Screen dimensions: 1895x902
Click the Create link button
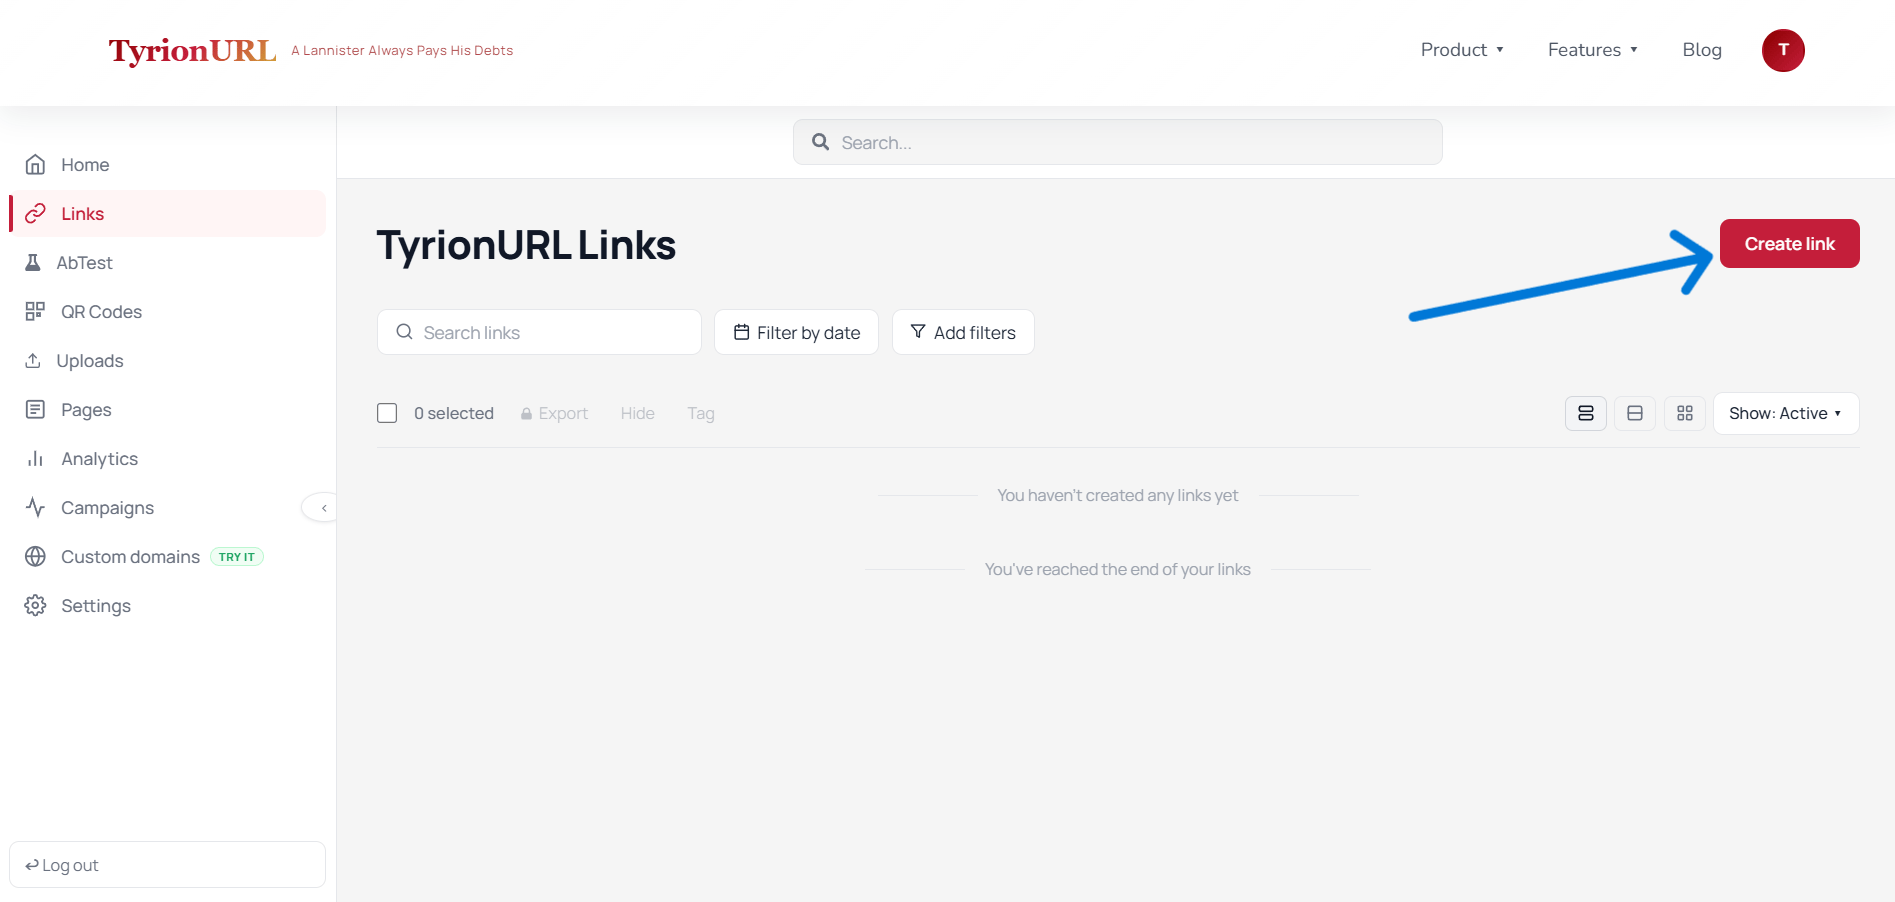click(1789, 244)
